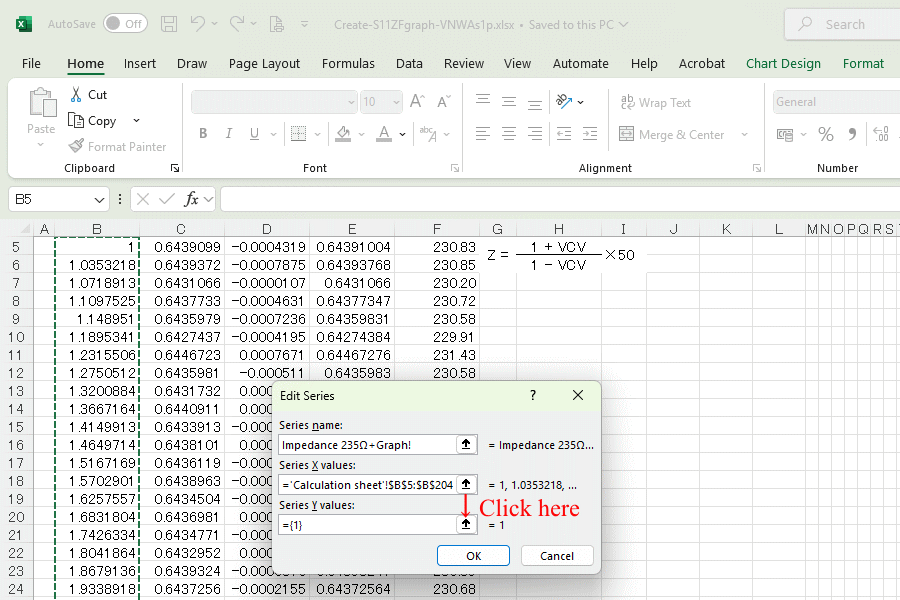Click the Percent Style icon
Screen dimensions: 900x600
(825, 134)
